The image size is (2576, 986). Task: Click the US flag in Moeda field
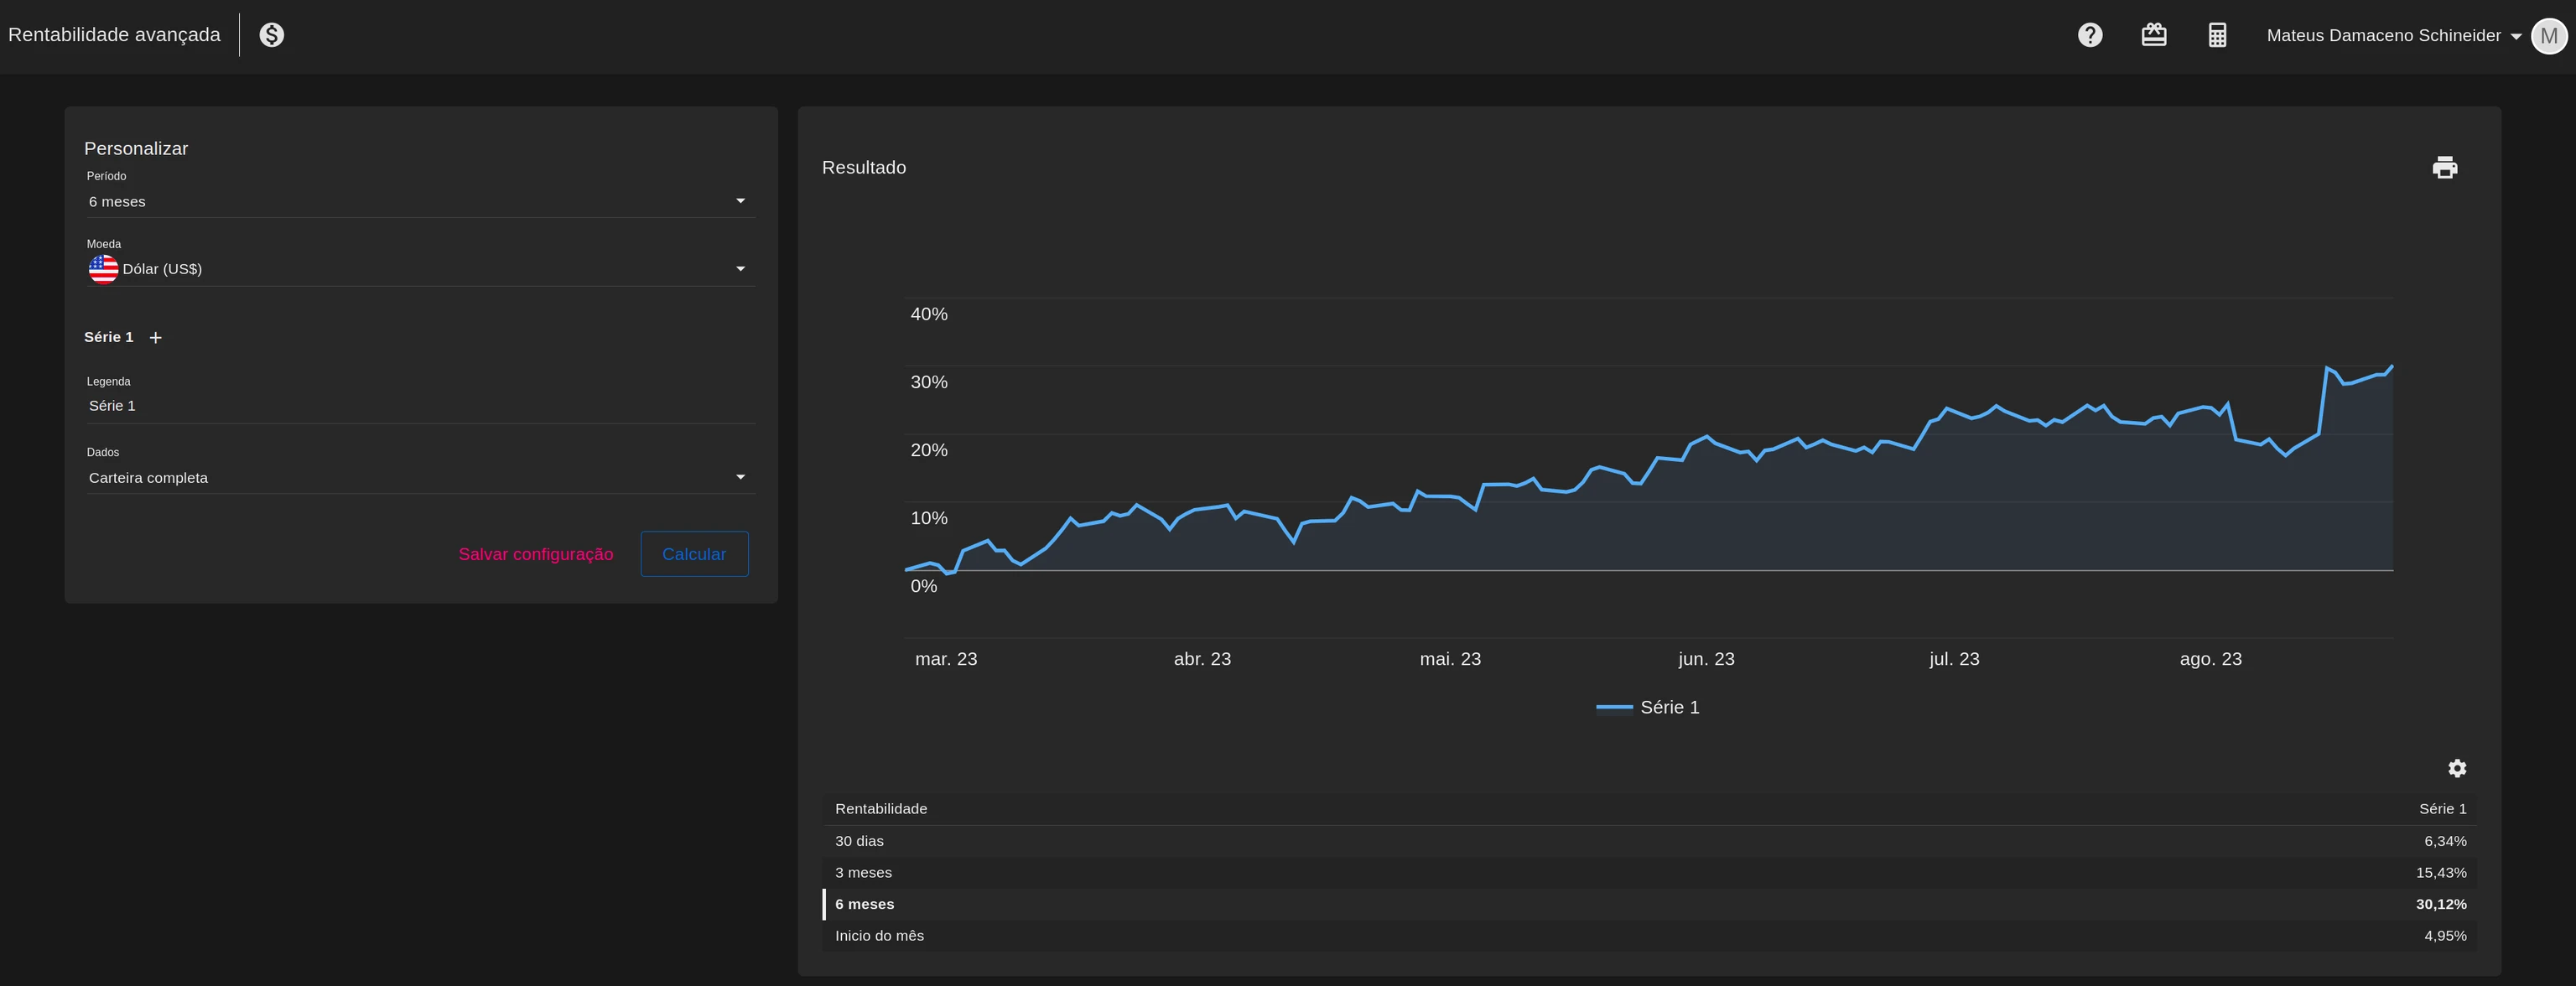click(x=103, y=269)
